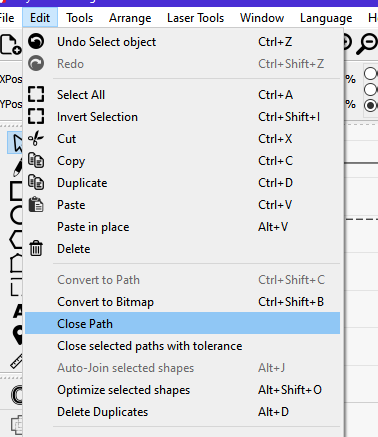The width and height of the screenshot is (378, 437).
Task: Select Optimize selected shapes entry
Action: click(183, 390)
